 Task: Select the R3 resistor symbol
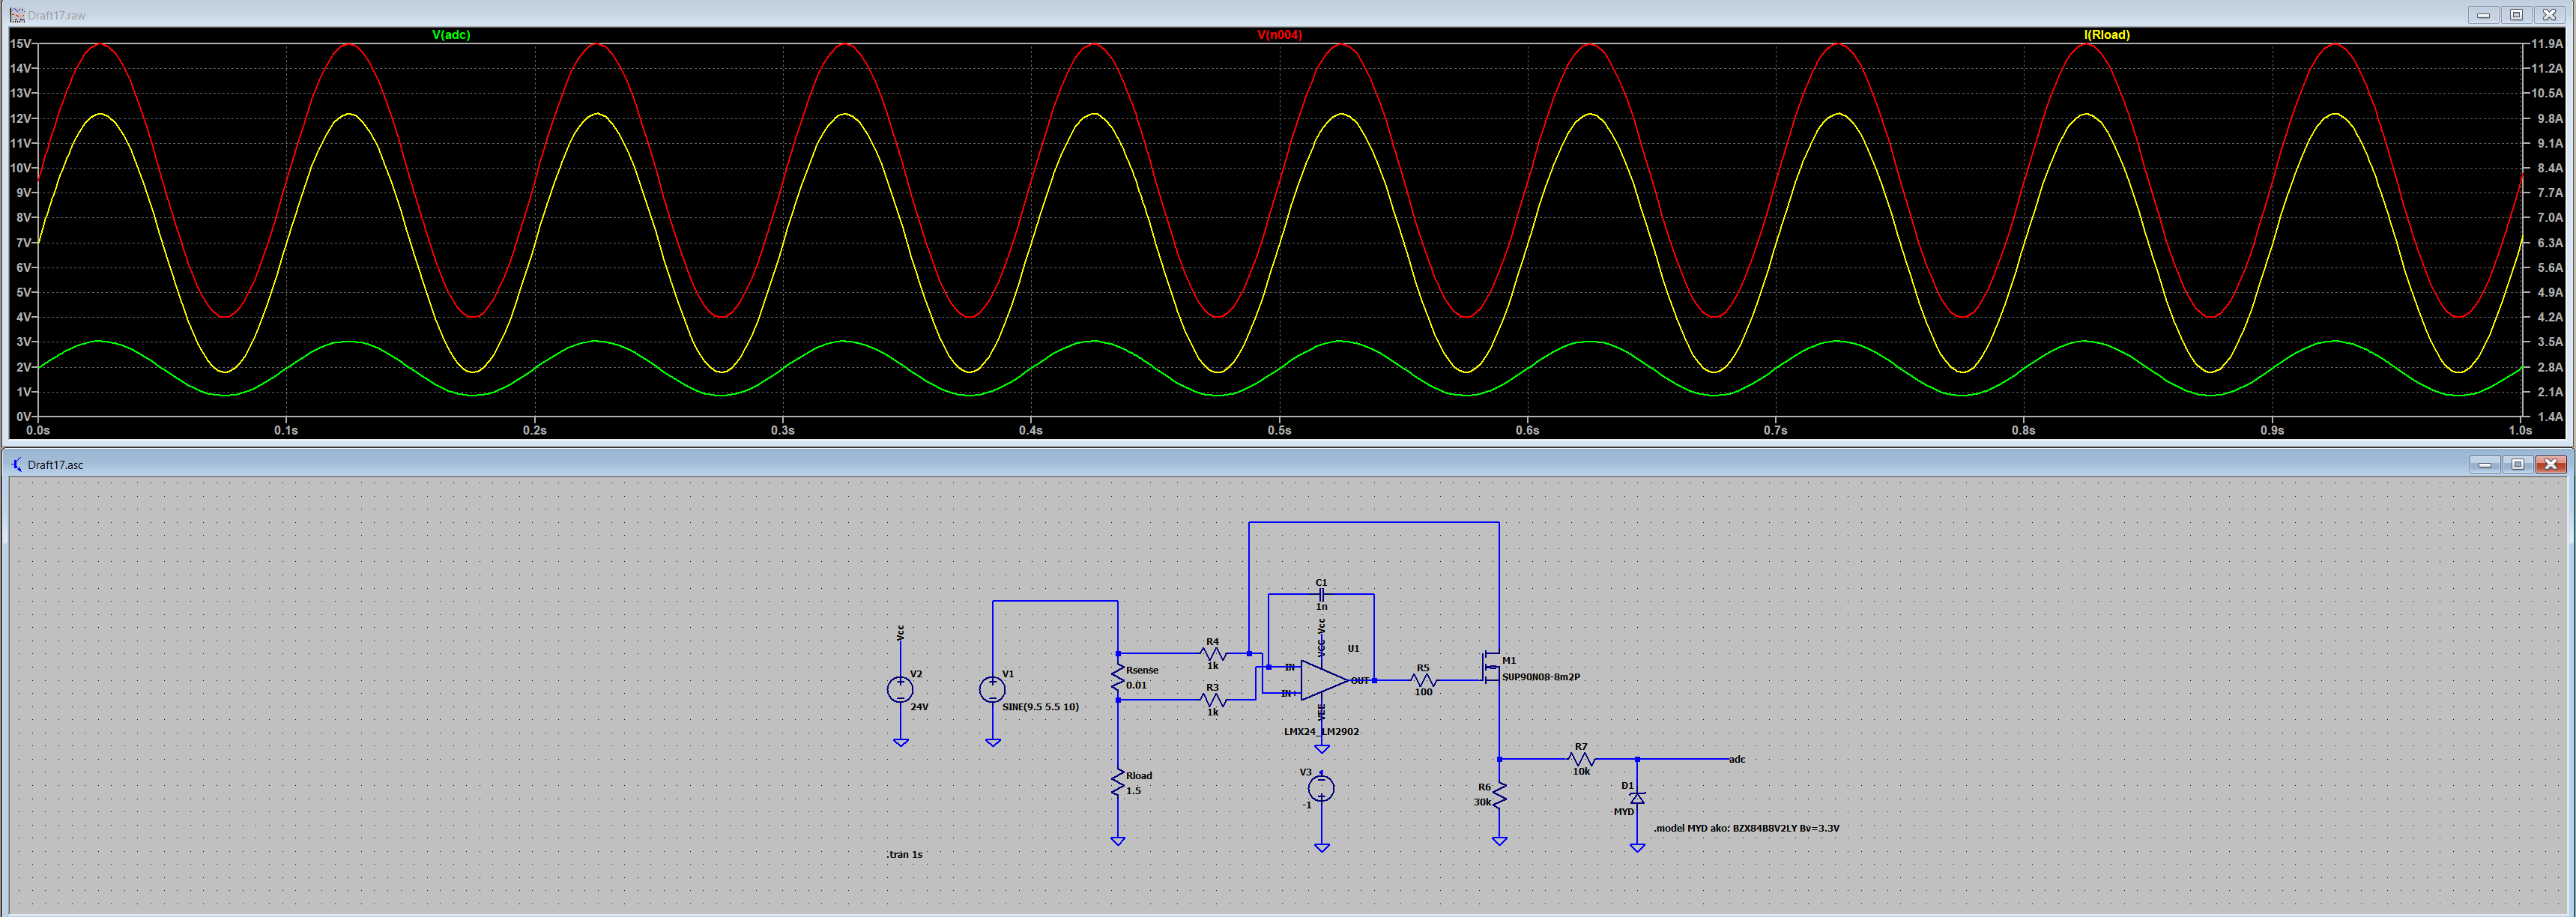[x=1212, y=699]
